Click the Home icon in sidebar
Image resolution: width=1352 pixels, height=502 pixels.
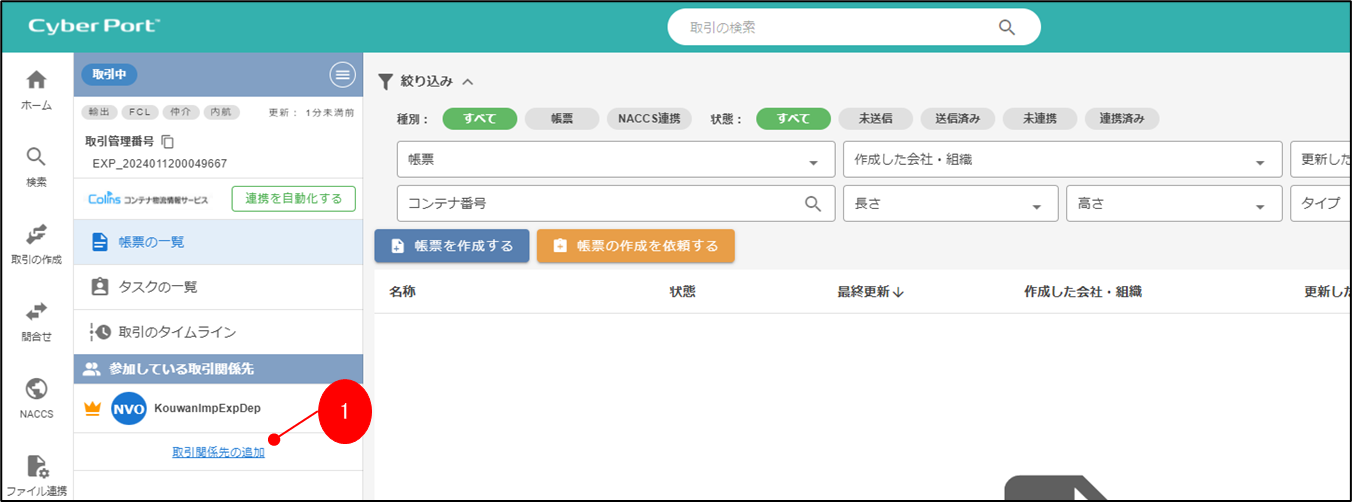pyautogui.click(x=36, y=80)
